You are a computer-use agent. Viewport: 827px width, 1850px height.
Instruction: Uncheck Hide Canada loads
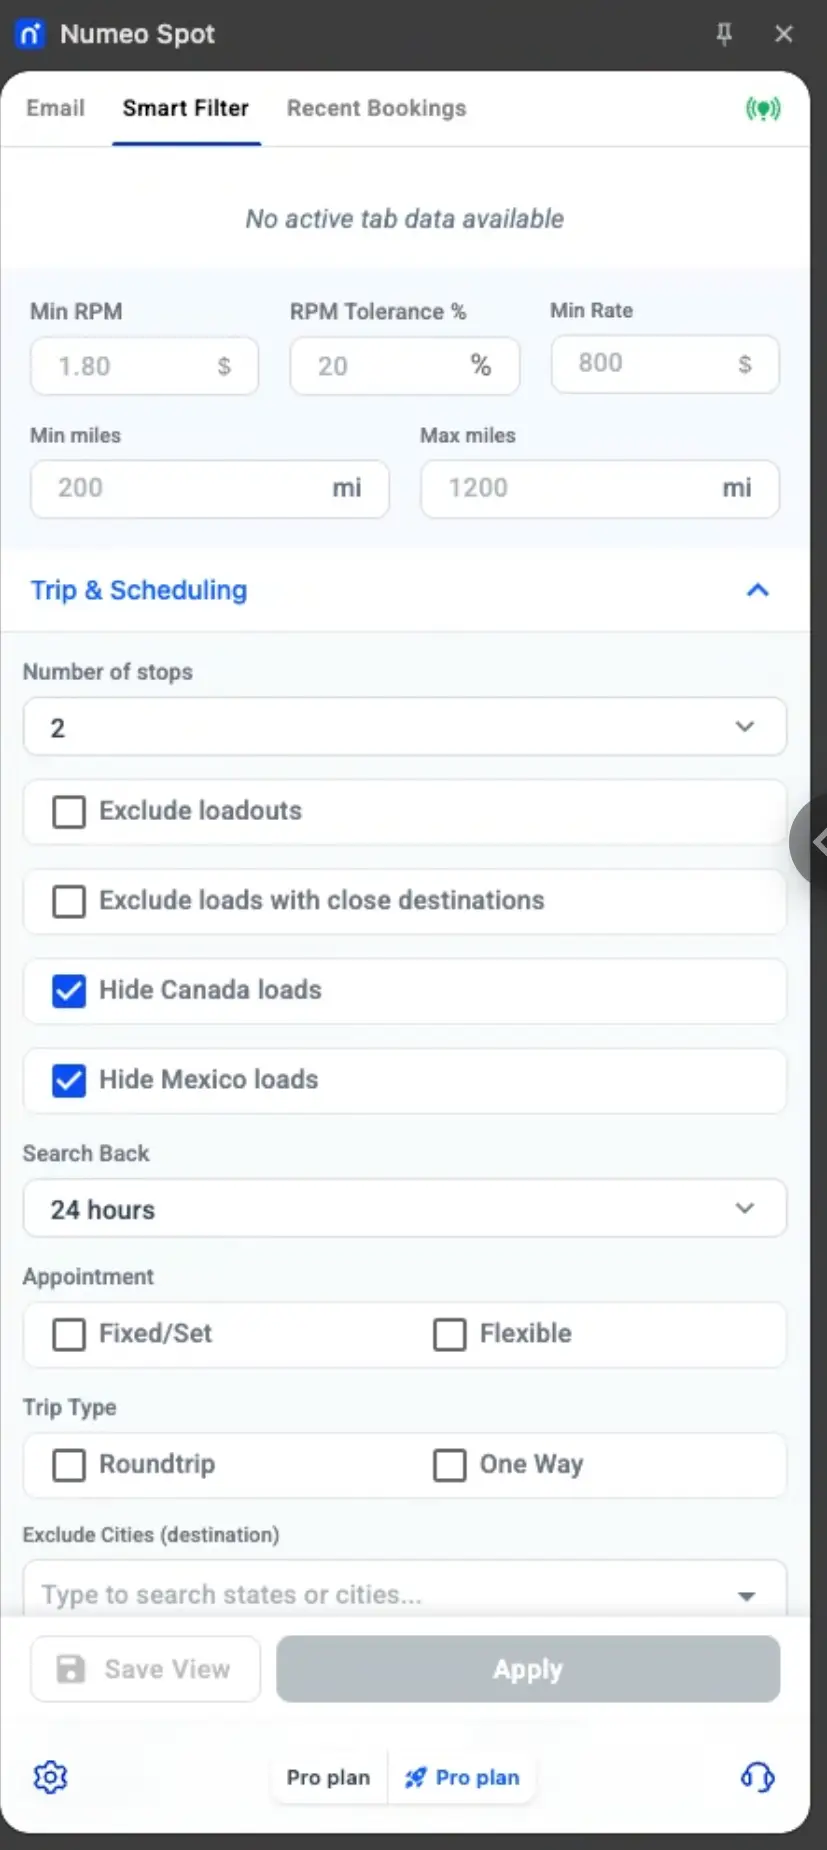pyautogui.click(x=69, y=991)
